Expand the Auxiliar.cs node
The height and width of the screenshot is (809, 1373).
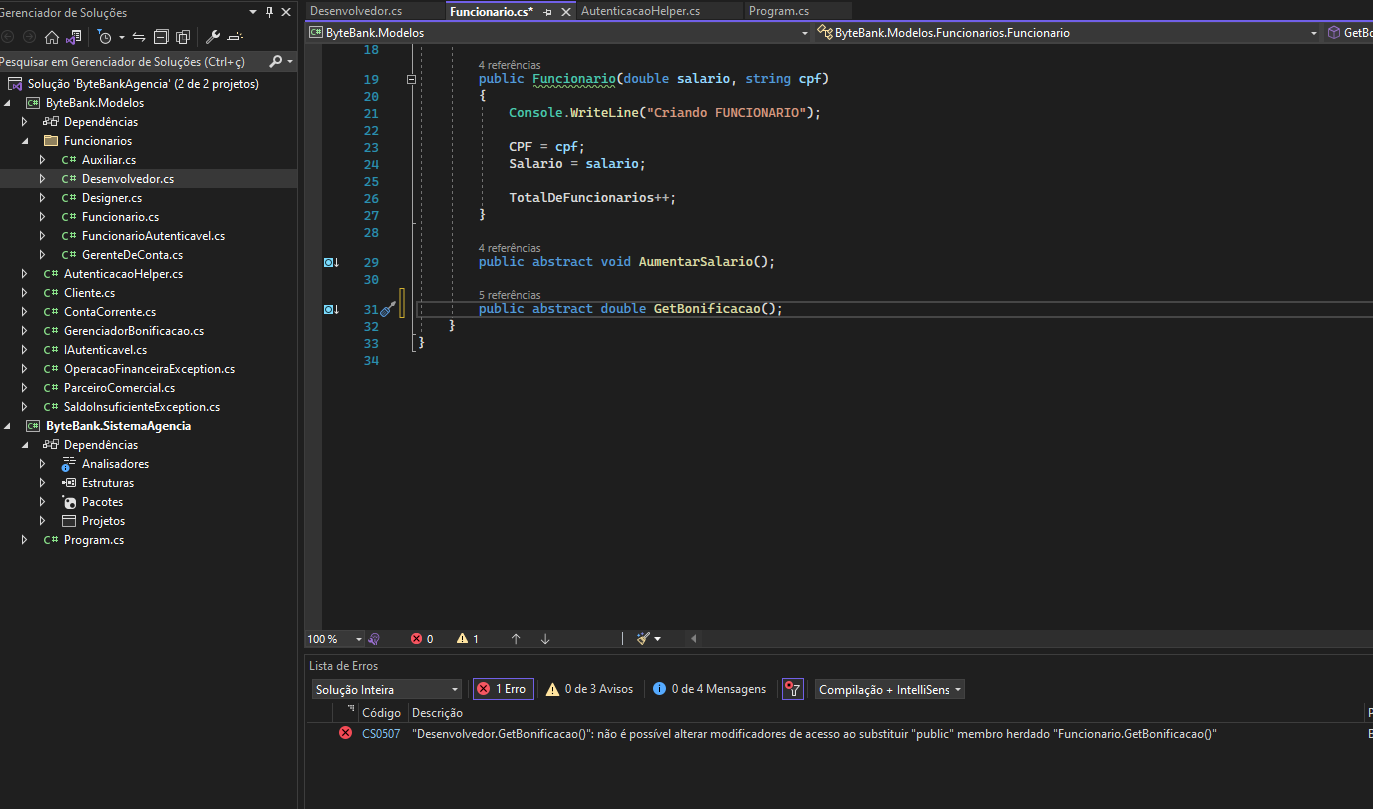click(x=43, y=160)
